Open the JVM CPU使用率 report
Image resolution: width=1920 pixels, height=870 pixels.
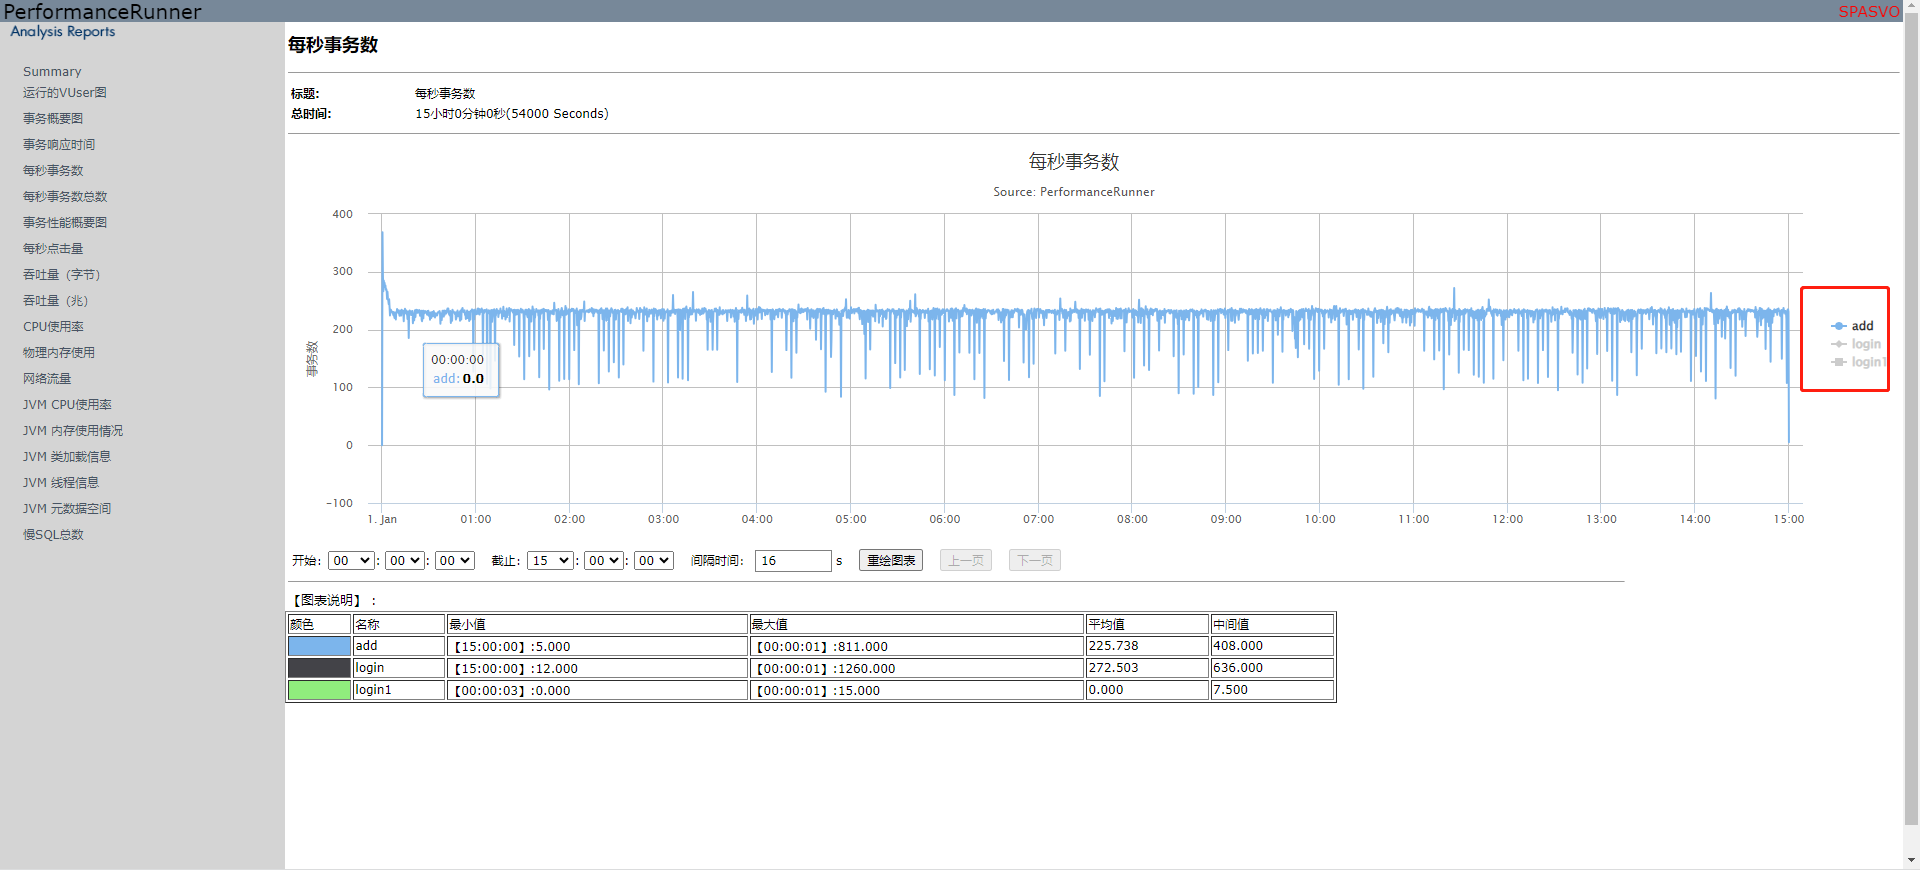67,405
